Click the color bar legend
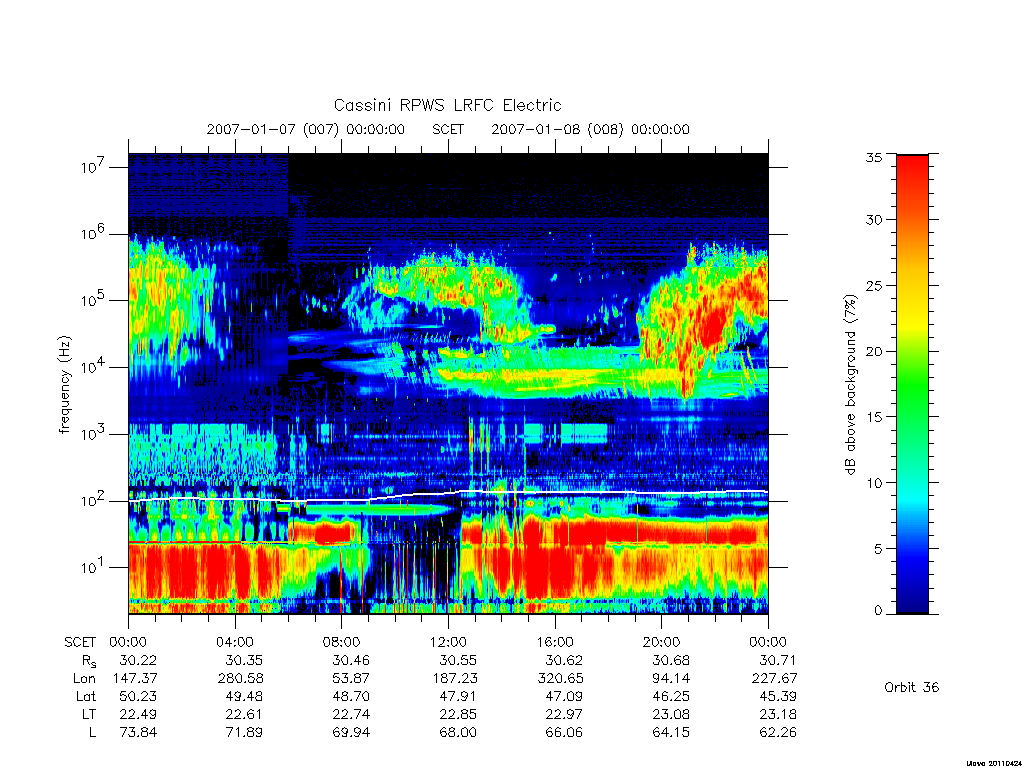Image resolution: width=1024 pixels, height=768 pixels. pos(912,384)
